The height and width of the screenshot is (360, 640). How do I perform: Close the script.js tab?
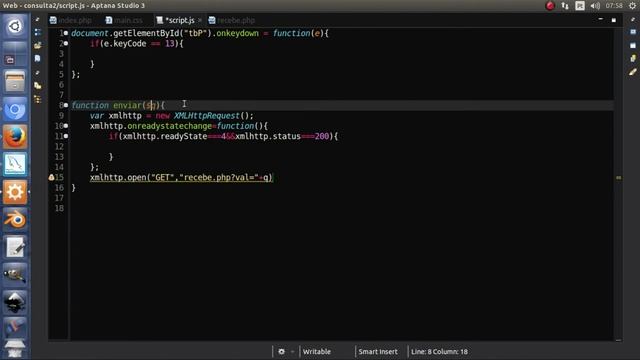pyautogui.click(x=200, y=20)
